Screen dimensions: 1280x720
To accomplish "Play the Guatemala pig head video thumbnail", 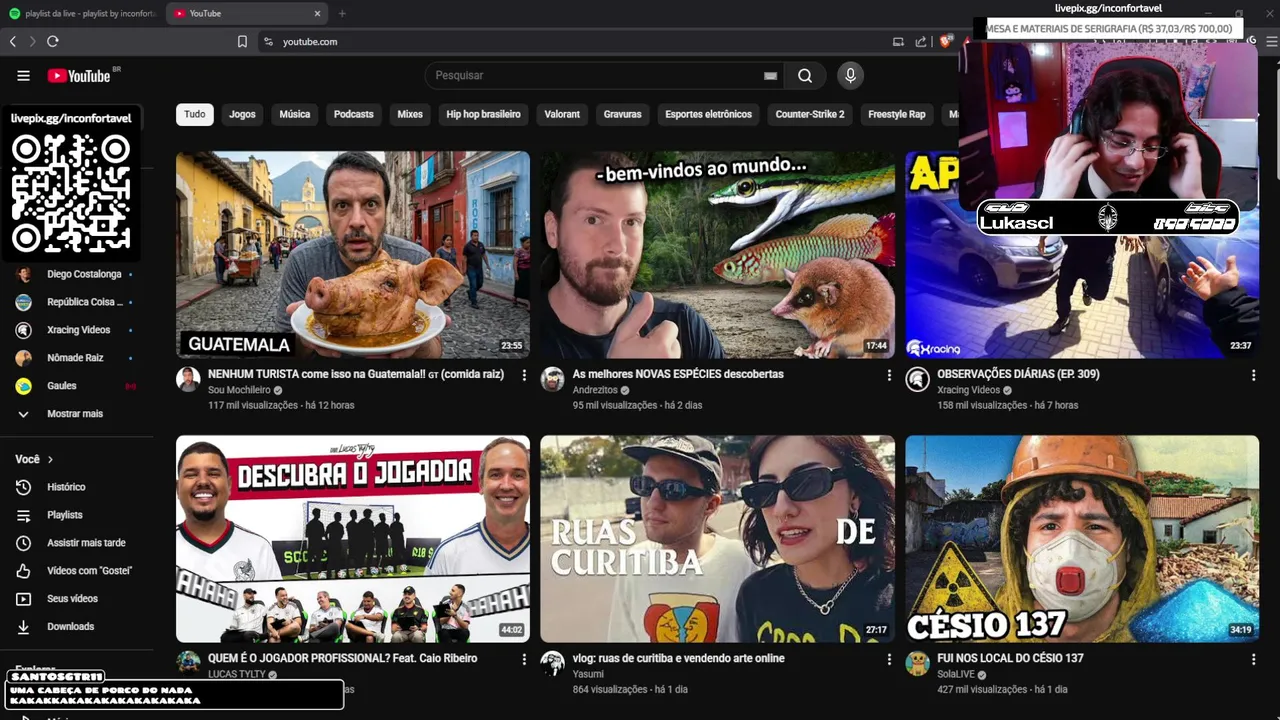I will (353, 255).
